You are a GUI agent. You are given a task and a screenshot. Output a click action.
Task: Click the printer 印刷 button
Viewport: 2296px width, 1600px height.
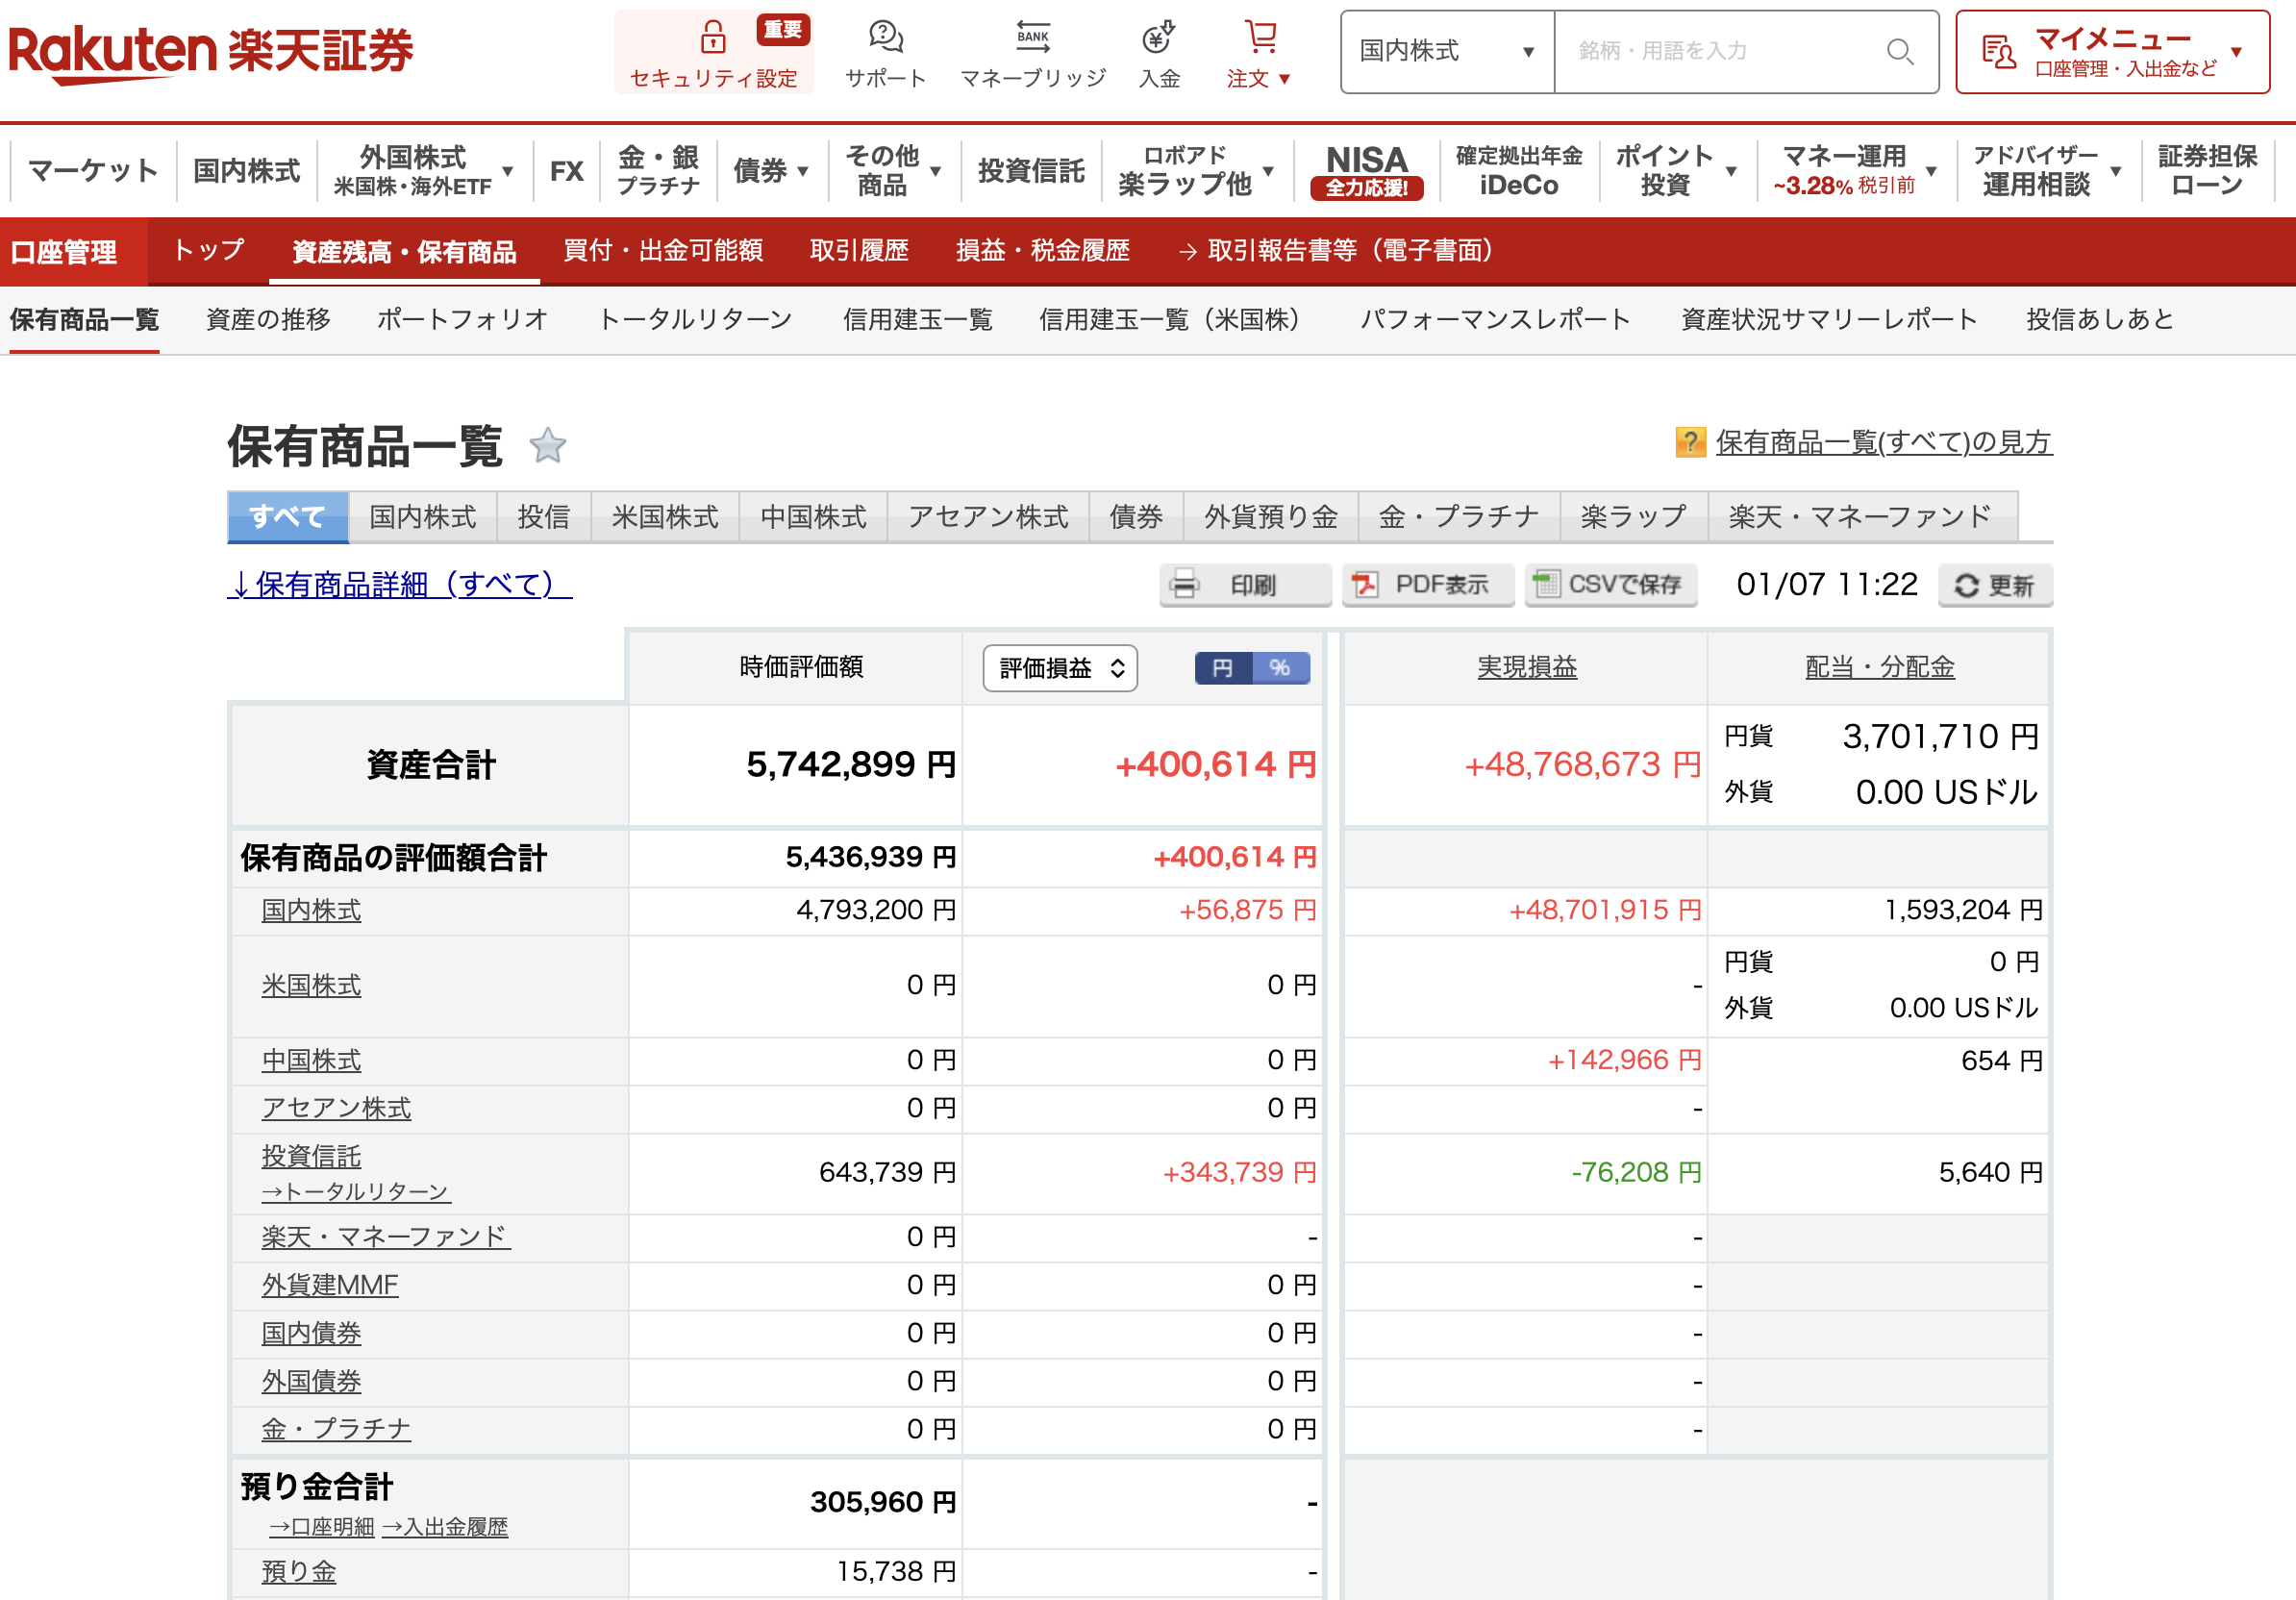pos(1245,585)
